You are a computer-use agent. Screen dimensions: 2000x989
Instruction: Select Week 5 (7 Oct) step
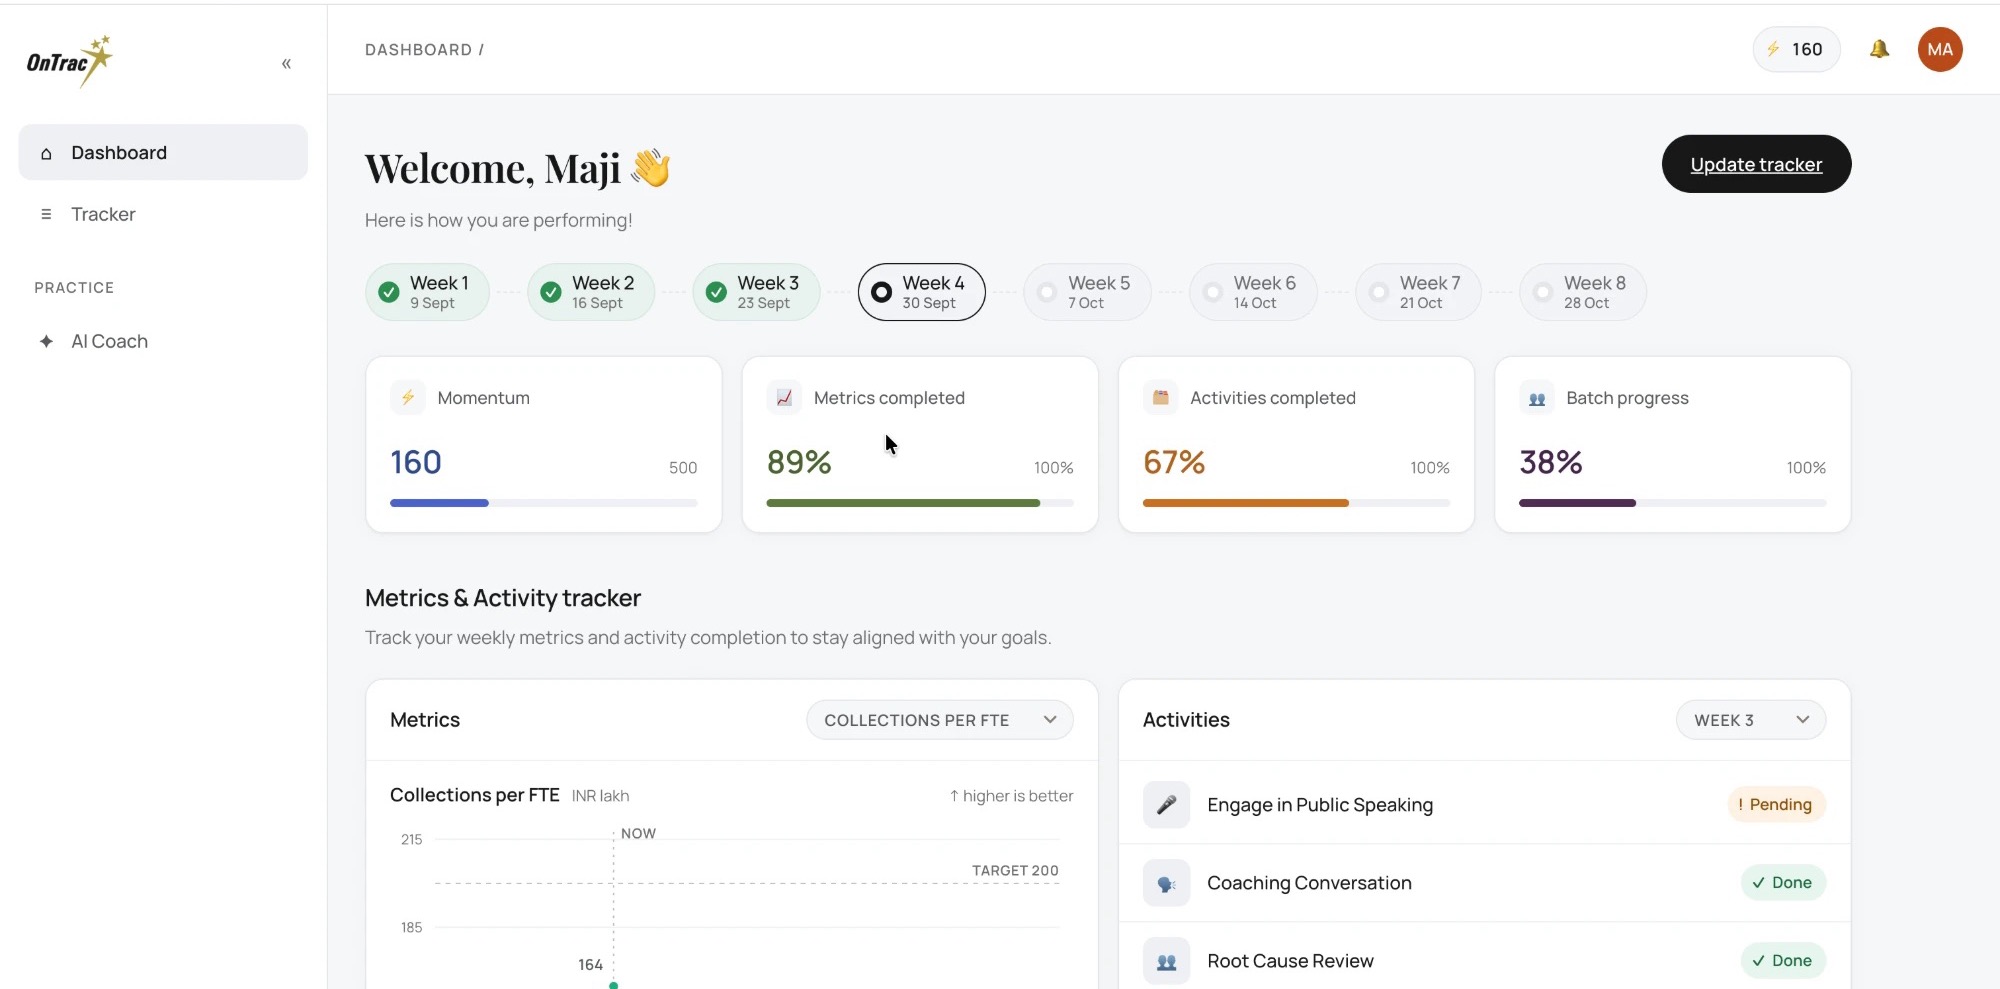pos(1087,292)
